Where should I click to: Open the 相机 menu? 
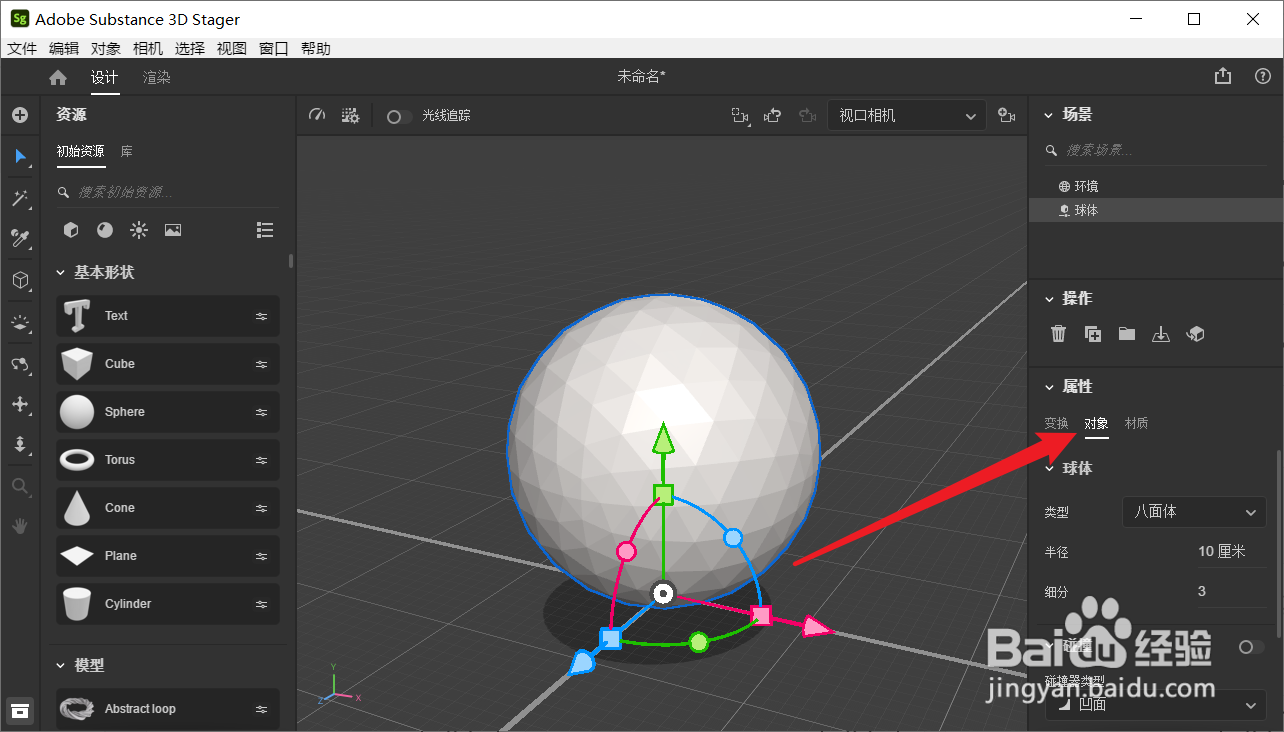(x=148, y=48)
